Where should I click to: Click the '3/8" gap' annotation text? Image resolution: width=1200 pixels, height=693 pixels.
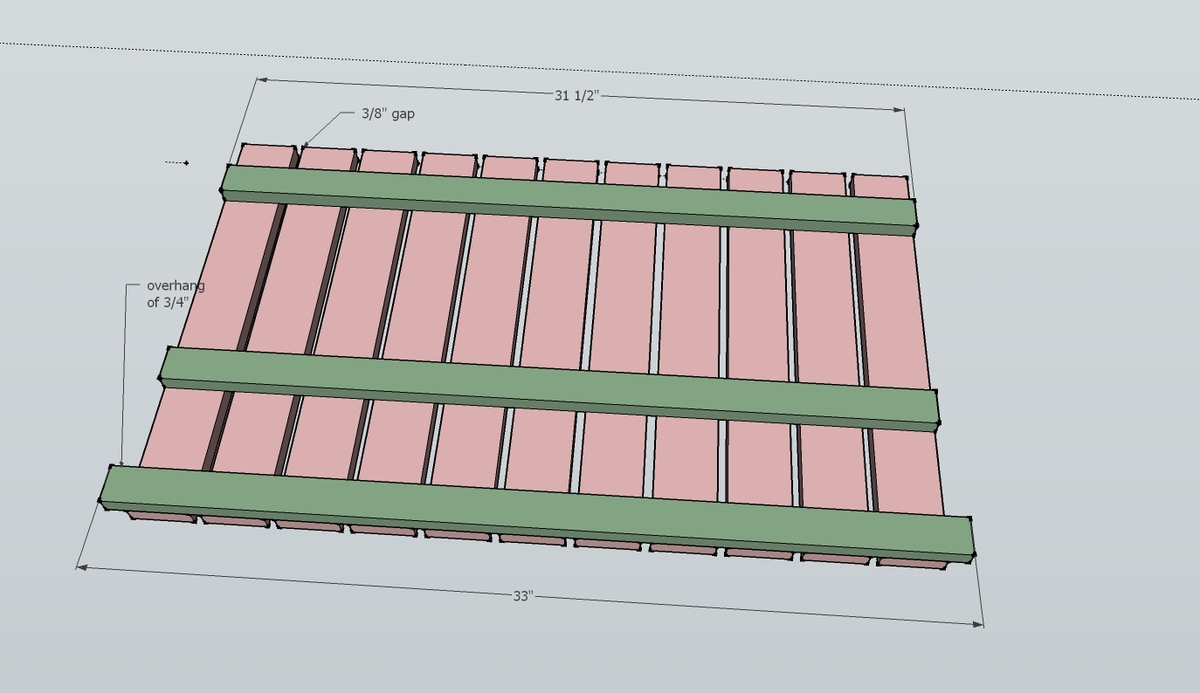click(x=388, y=114)
